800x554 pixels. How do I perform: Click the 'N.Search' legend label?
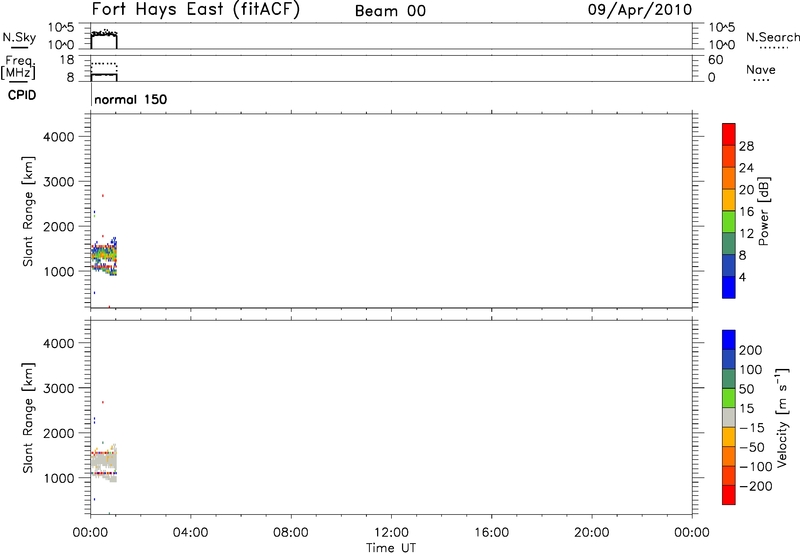[773, 37]
